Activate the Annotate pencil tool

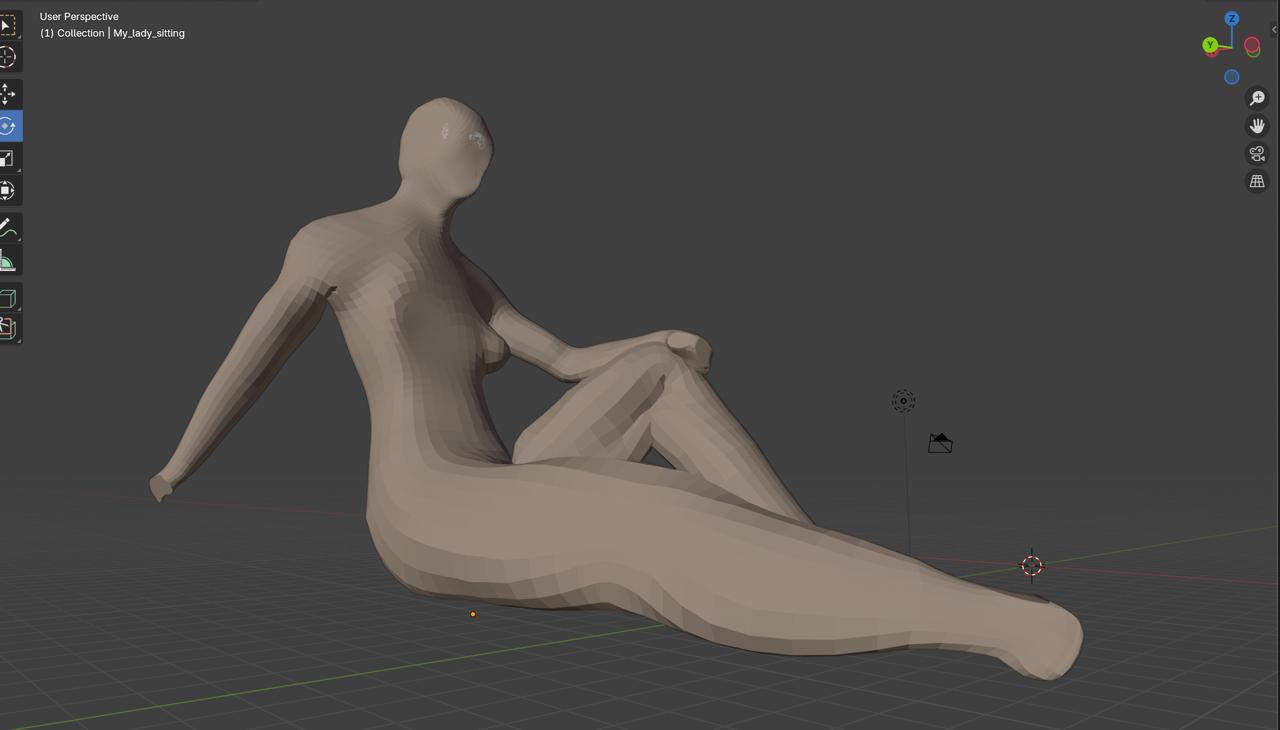pyautogui.click(x=8, y=229)
